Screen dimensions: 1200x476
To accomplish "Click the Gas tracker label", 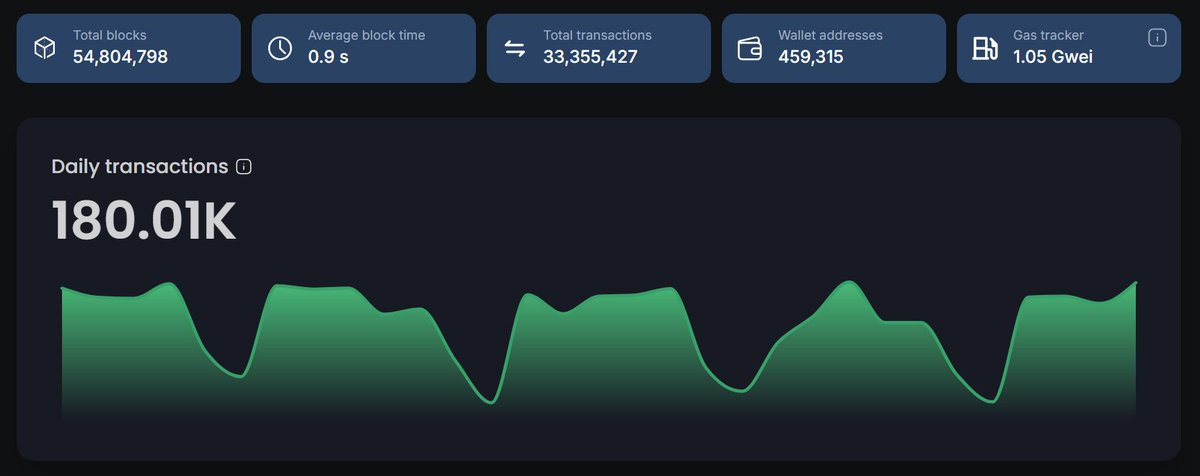I will [1048, 35].
